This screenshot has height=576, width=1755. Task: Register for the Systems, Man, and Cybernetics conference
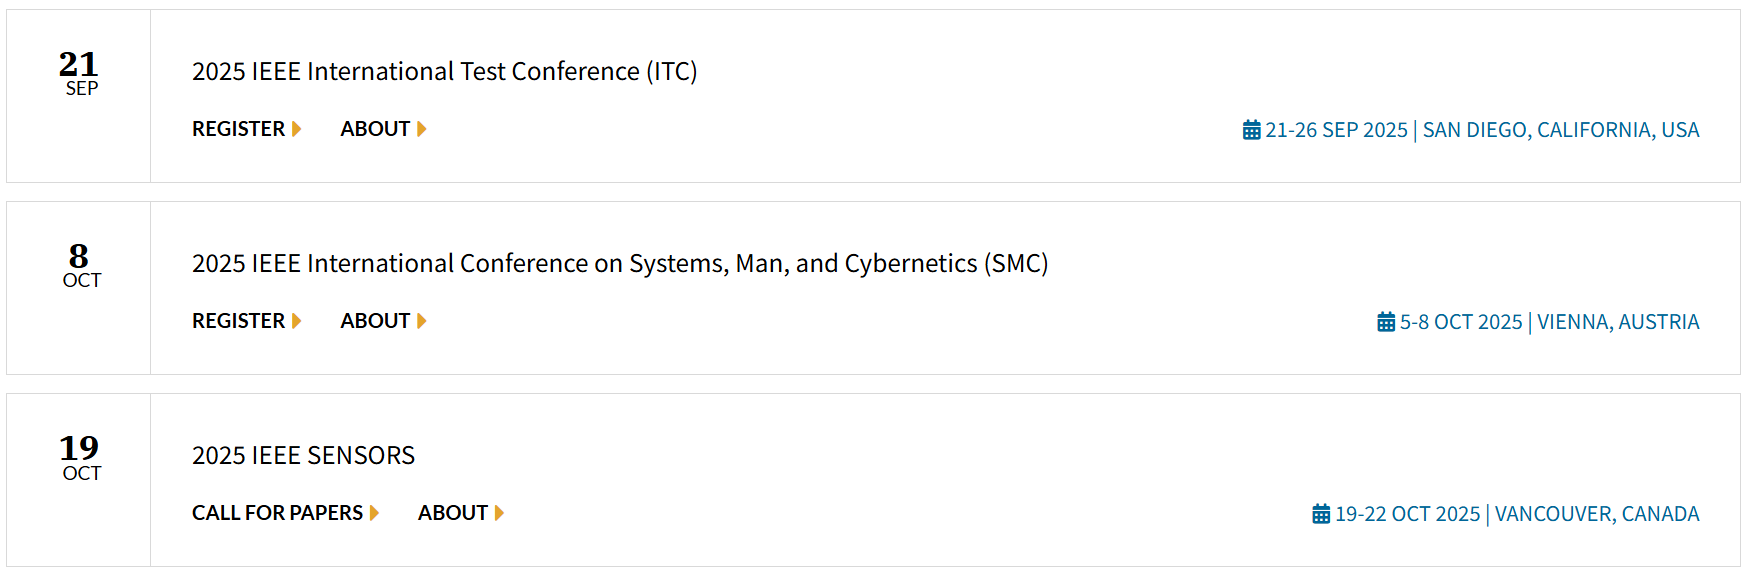(x=238, y=321)
